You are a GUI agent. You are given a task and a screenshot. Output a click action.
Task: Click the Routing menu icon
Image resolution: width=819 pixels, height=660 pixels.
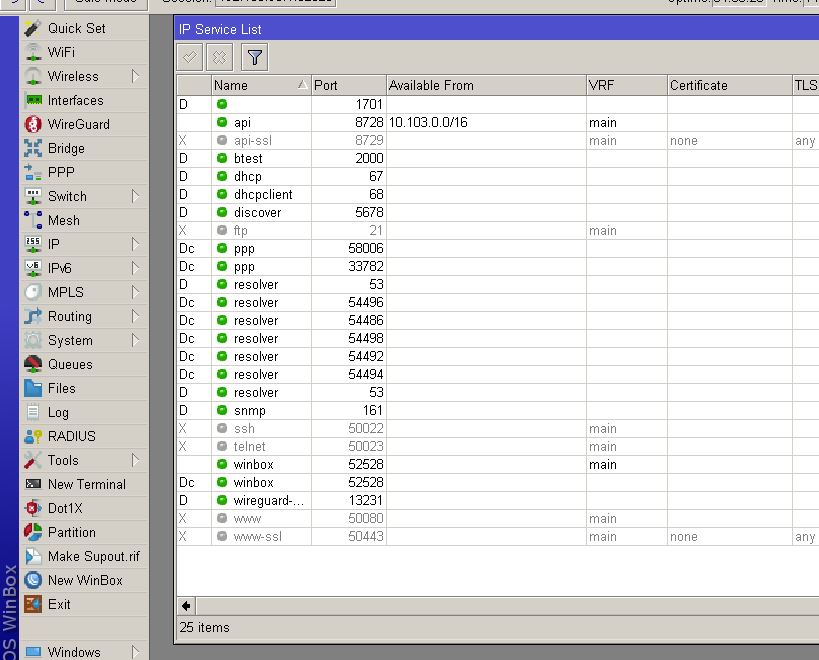[33, 316]
